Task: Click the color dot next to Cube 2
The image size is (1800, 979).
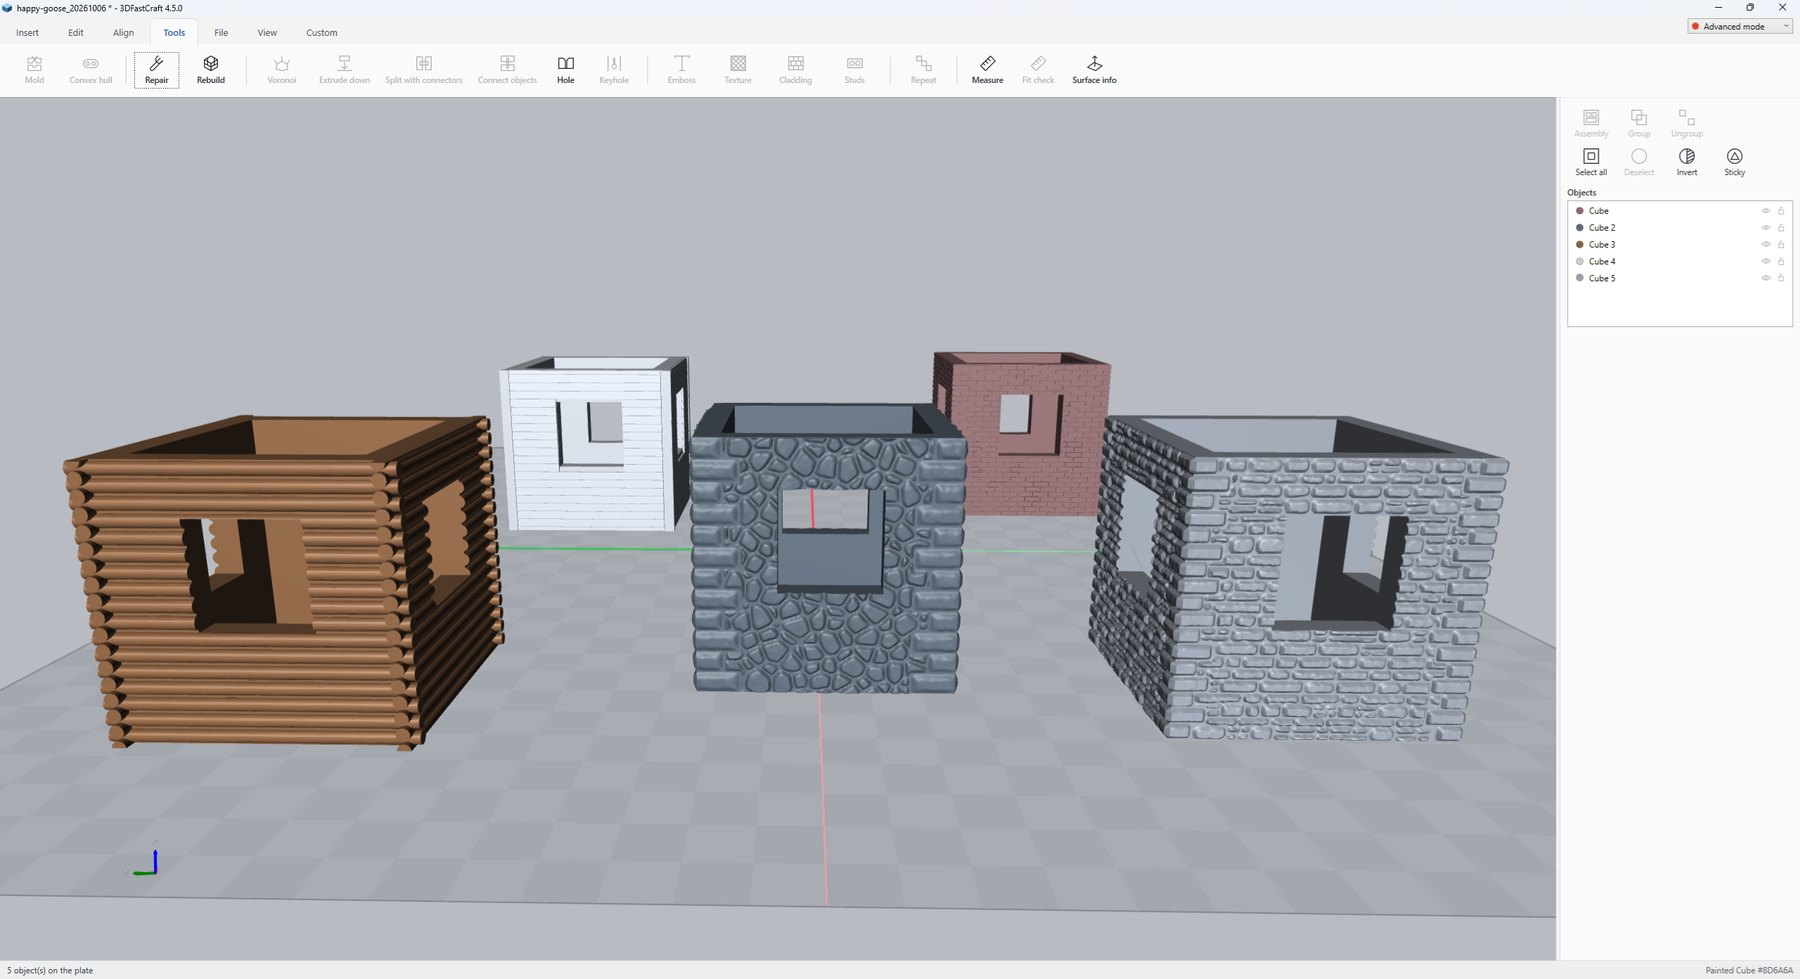Action: 1580,228
